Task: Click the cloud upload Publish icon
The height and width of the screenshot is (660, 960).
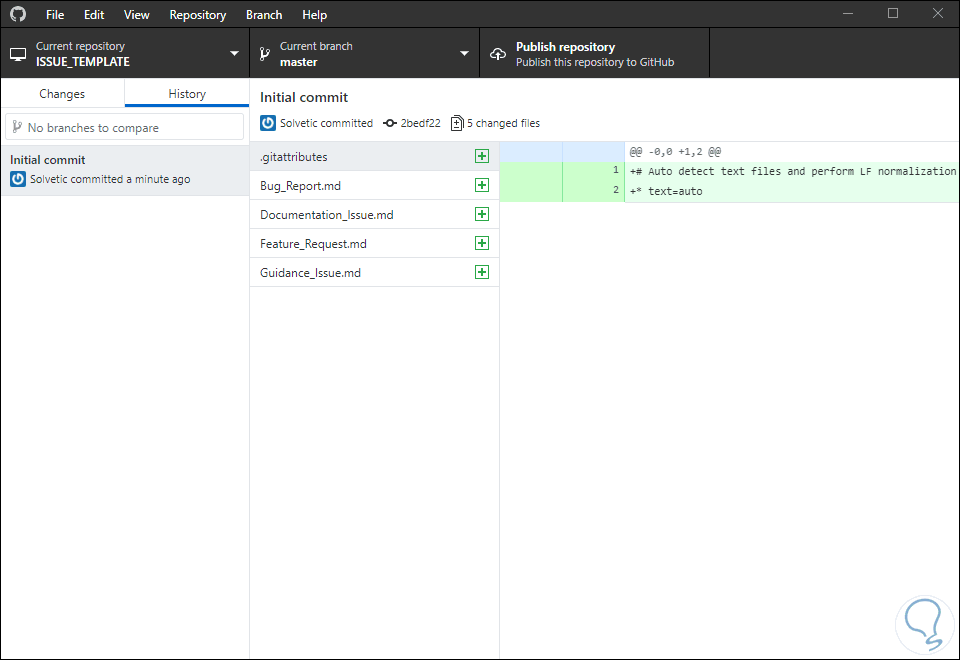Action: 498,54
